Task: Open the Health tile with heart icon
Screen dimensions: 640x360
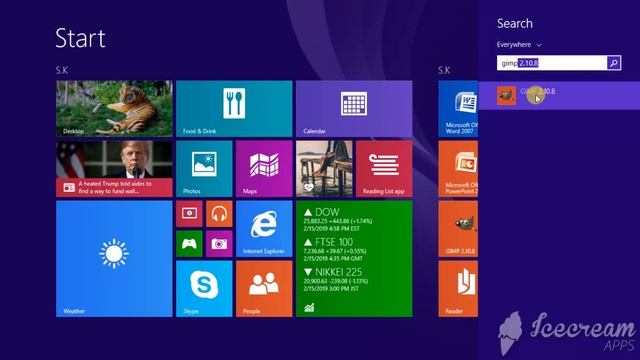Action: click(324, 169)
